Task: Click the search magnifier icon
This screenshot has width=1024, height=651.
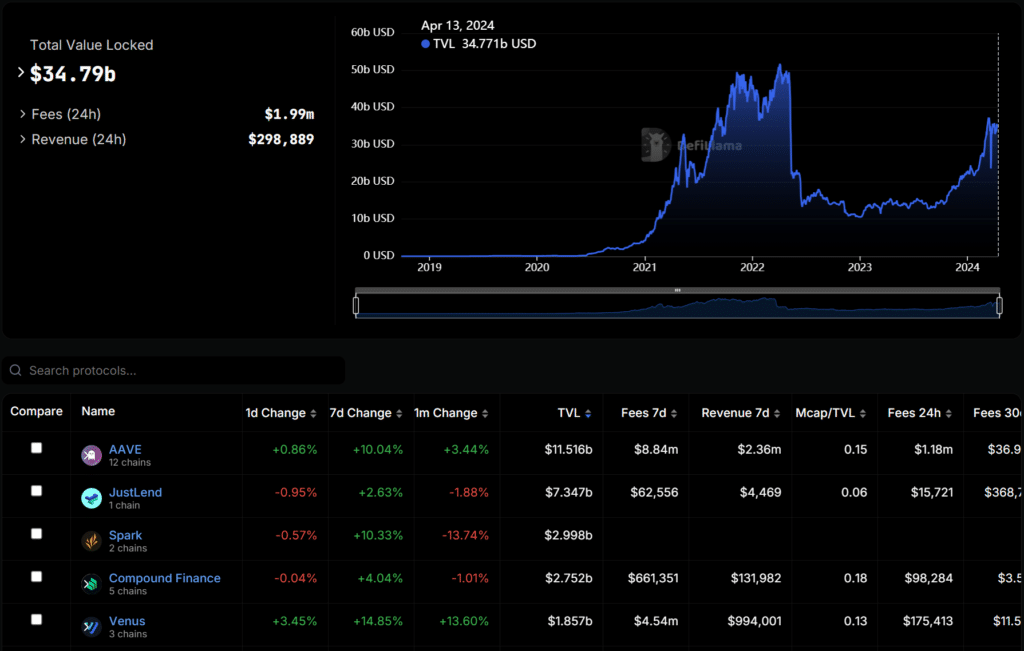Action: click(x=16, y=370)
